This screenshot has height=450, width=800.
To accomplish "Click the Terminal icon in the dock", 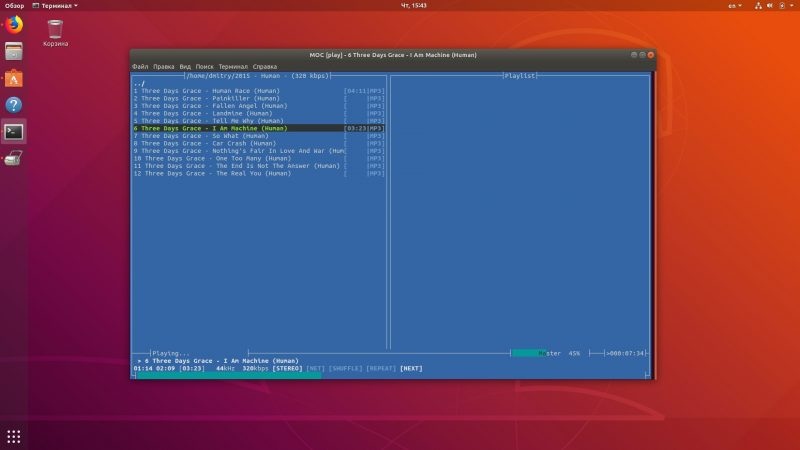I will [x=14, y=132].
